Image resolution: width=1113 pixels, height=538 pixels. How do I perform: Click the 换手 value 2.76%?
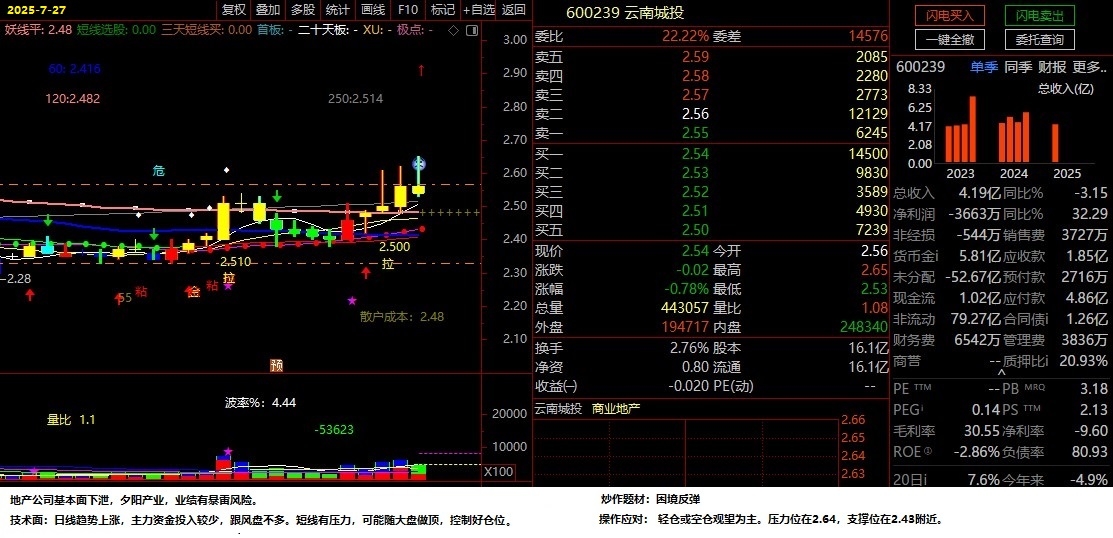click(x=689, y=348)
